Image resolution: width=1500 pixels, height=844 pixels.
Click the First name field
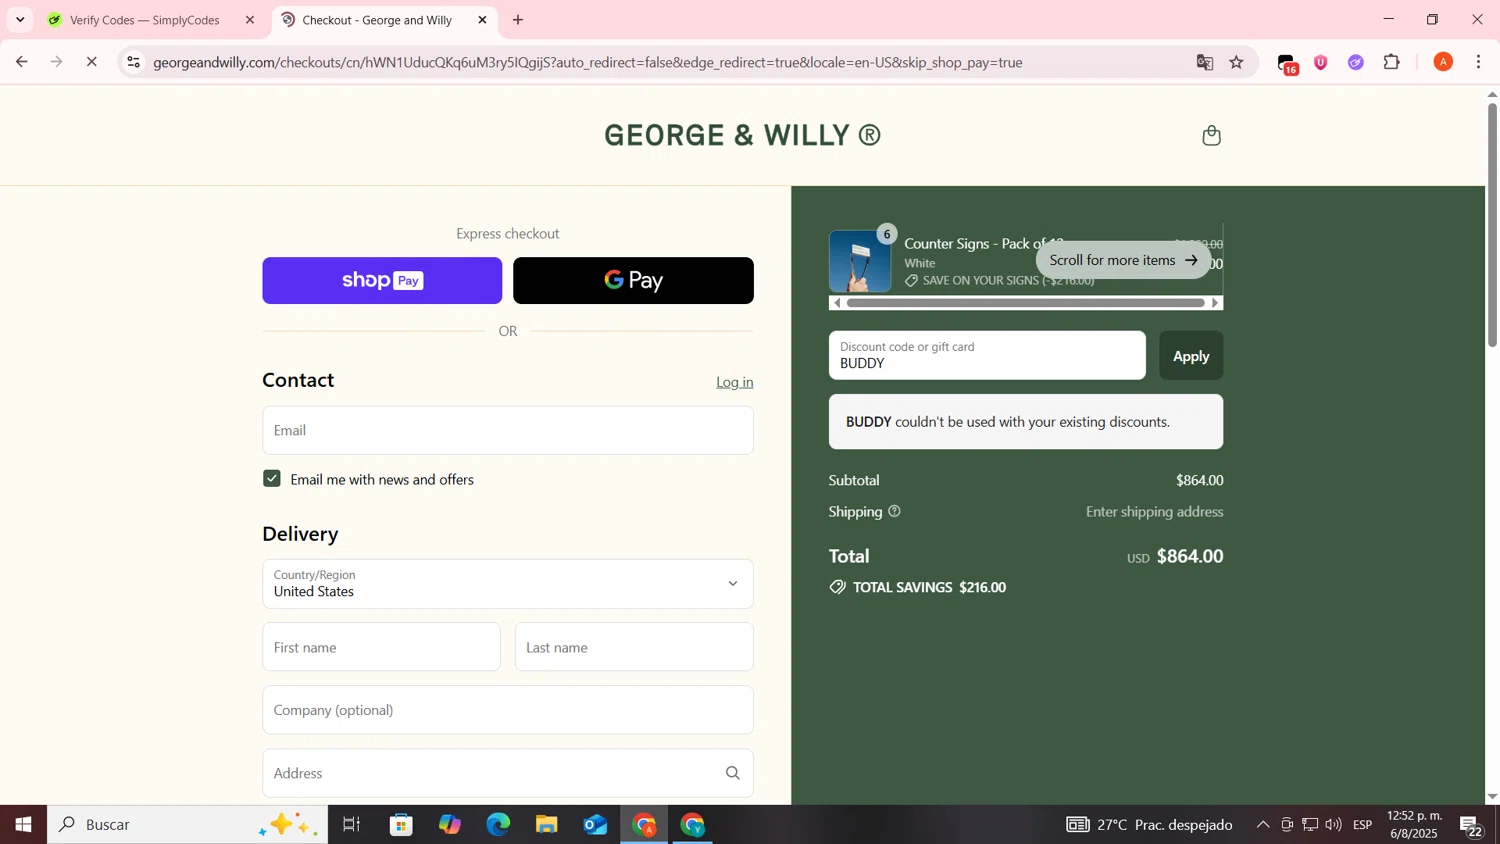pyautogui.click(x=381, y=647)
